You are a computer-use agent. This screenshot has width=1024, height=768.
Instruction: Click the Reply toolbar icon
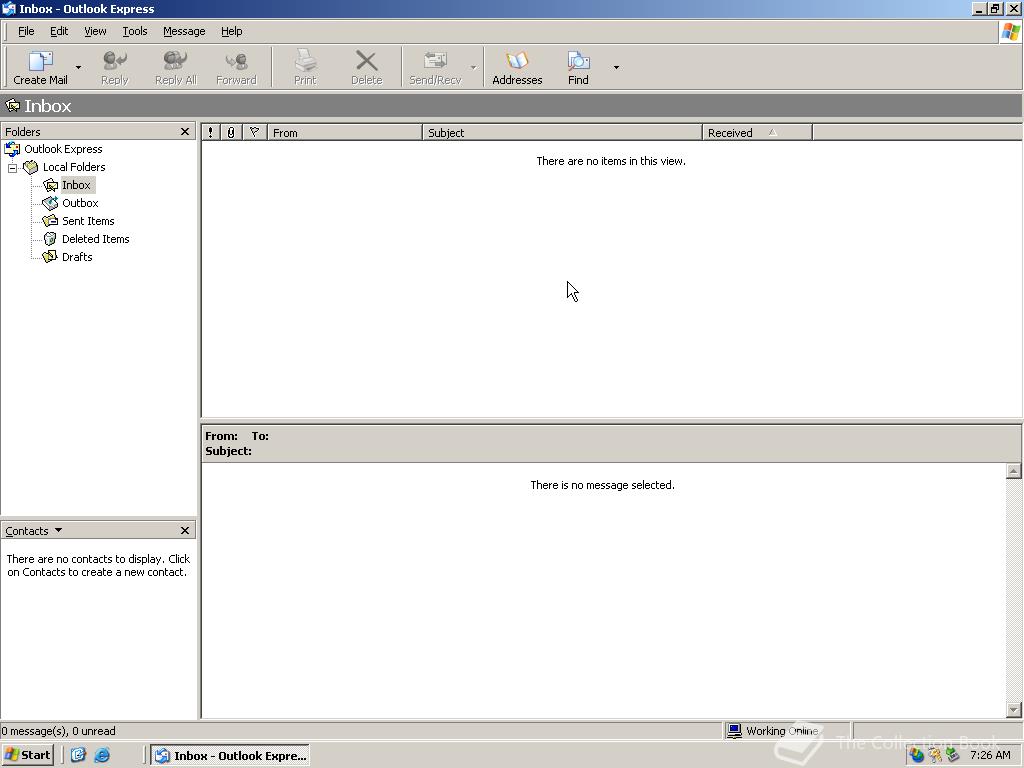point(115,67)
